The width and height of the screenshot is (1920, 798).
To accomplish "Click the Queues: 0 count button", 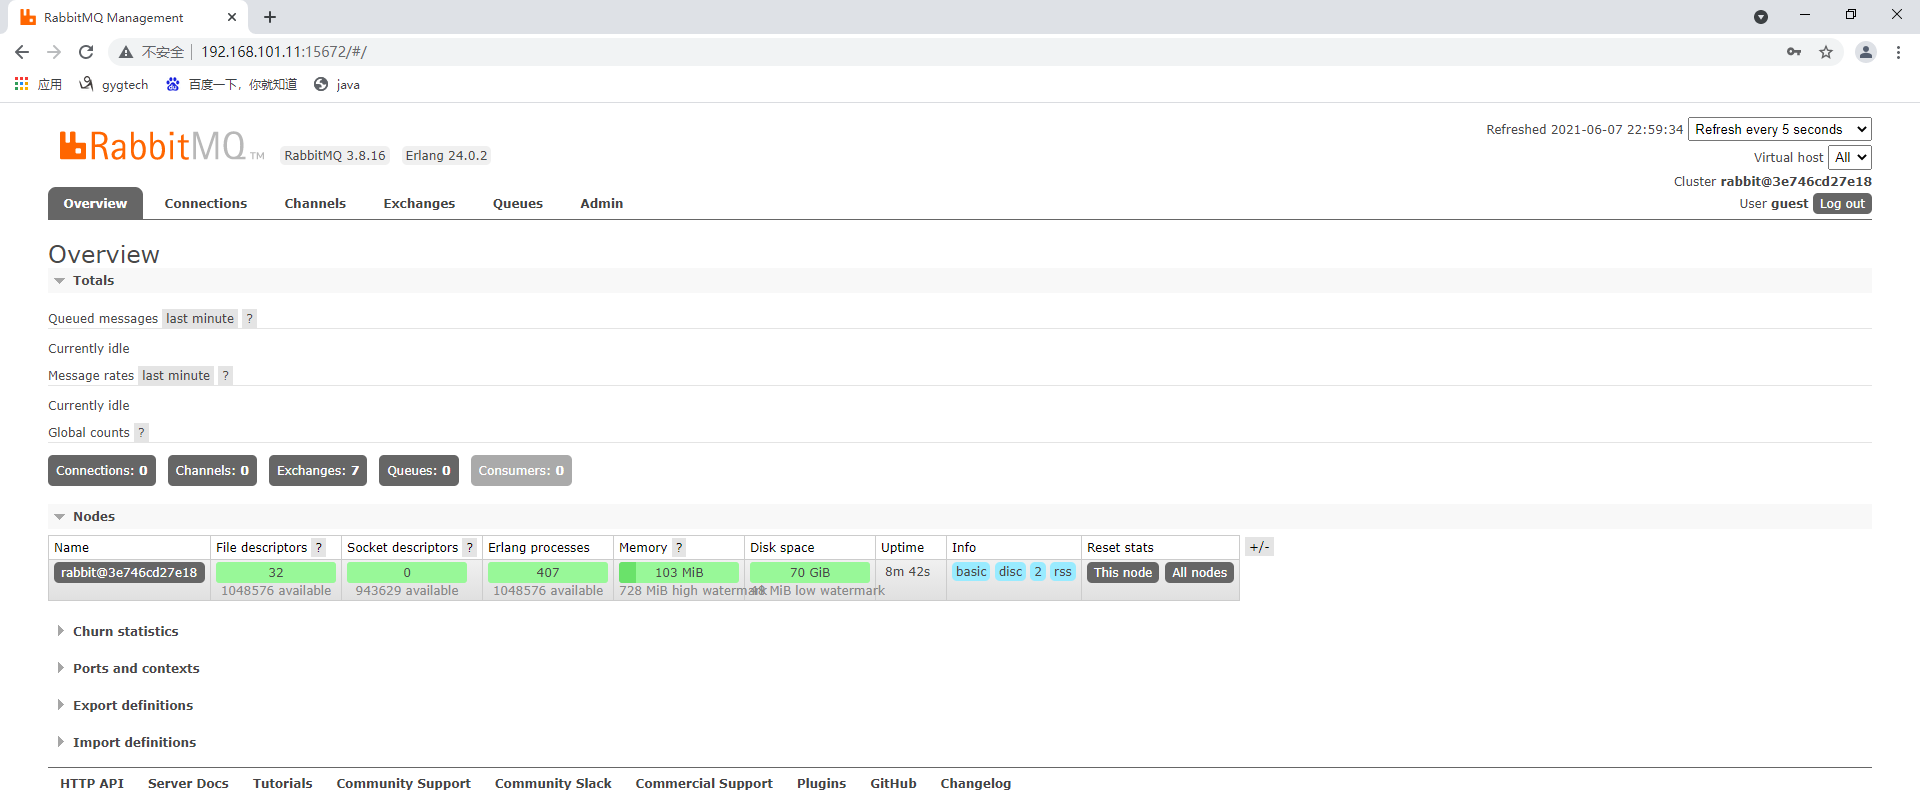I will click(x=419, y=470).
